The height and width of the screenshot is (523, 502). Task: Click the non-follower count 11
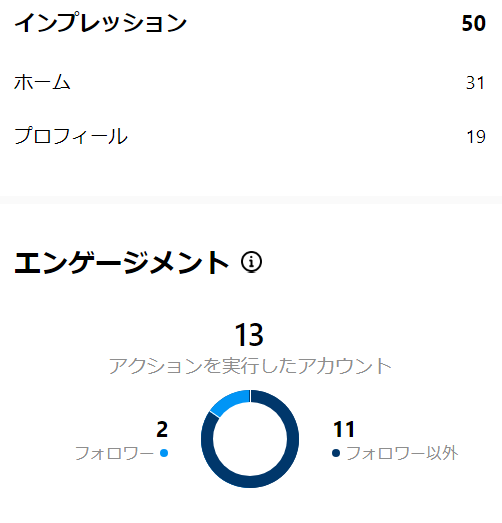point(344,429)
